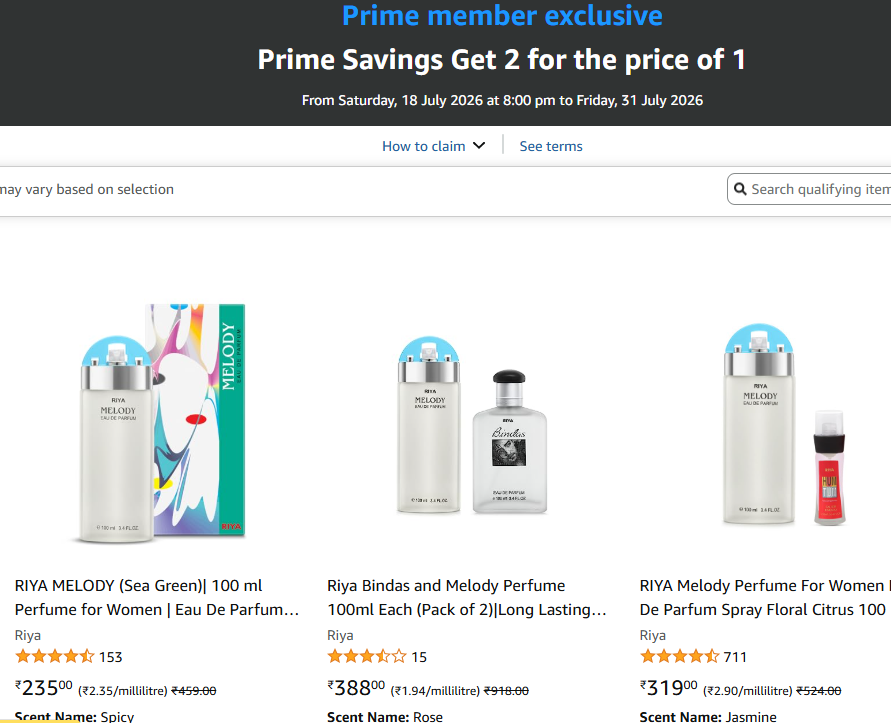Open RIYA MELODY (Sea Green) product title
891x723 pixels.
(x=157, y=597)
